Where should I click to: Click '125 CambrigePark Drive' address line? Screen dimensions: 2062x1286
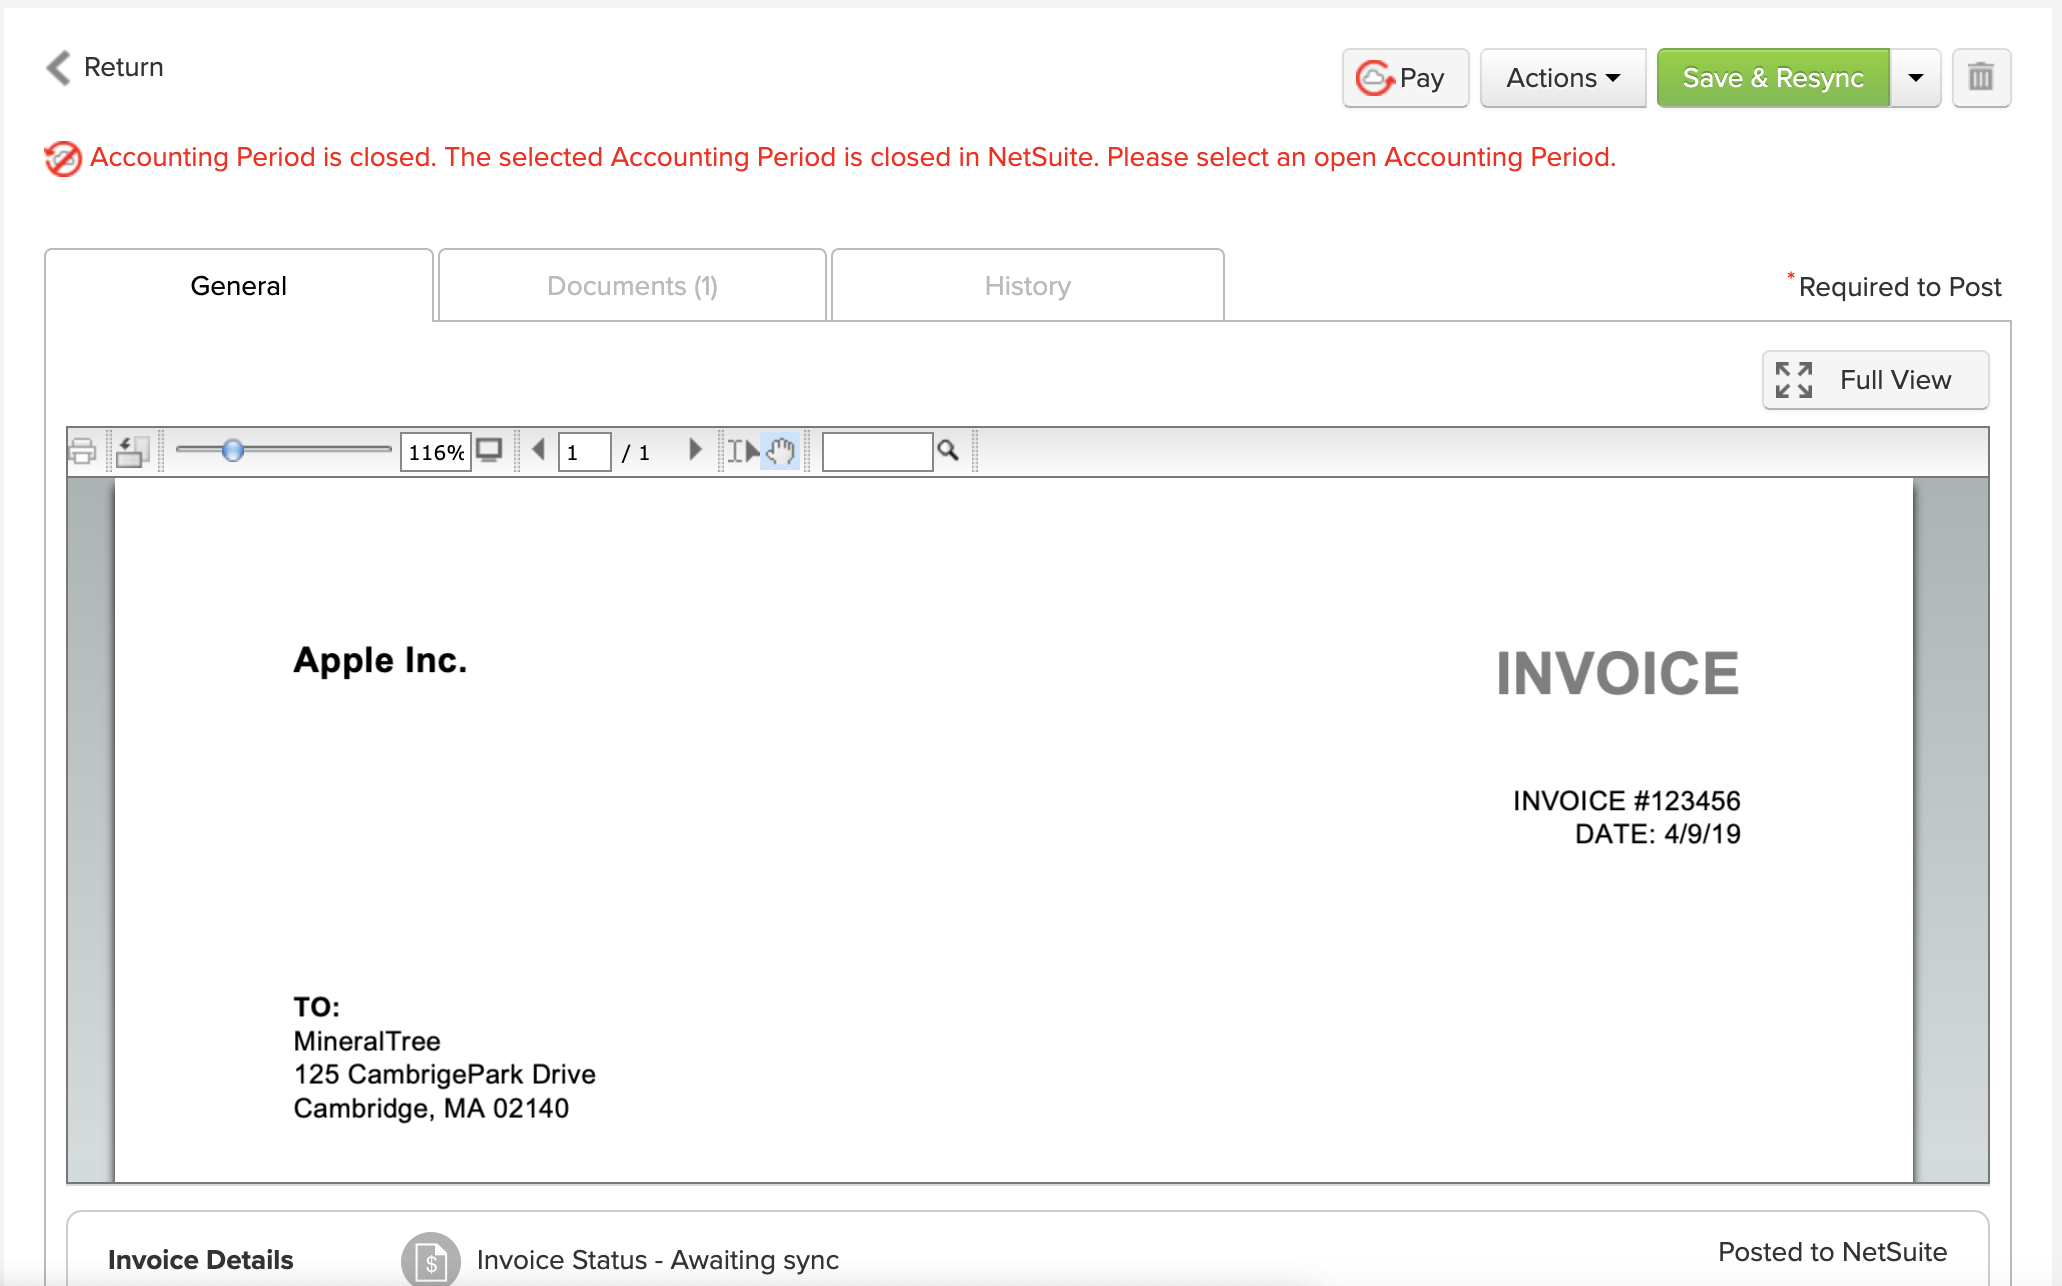coord(444,1075)
